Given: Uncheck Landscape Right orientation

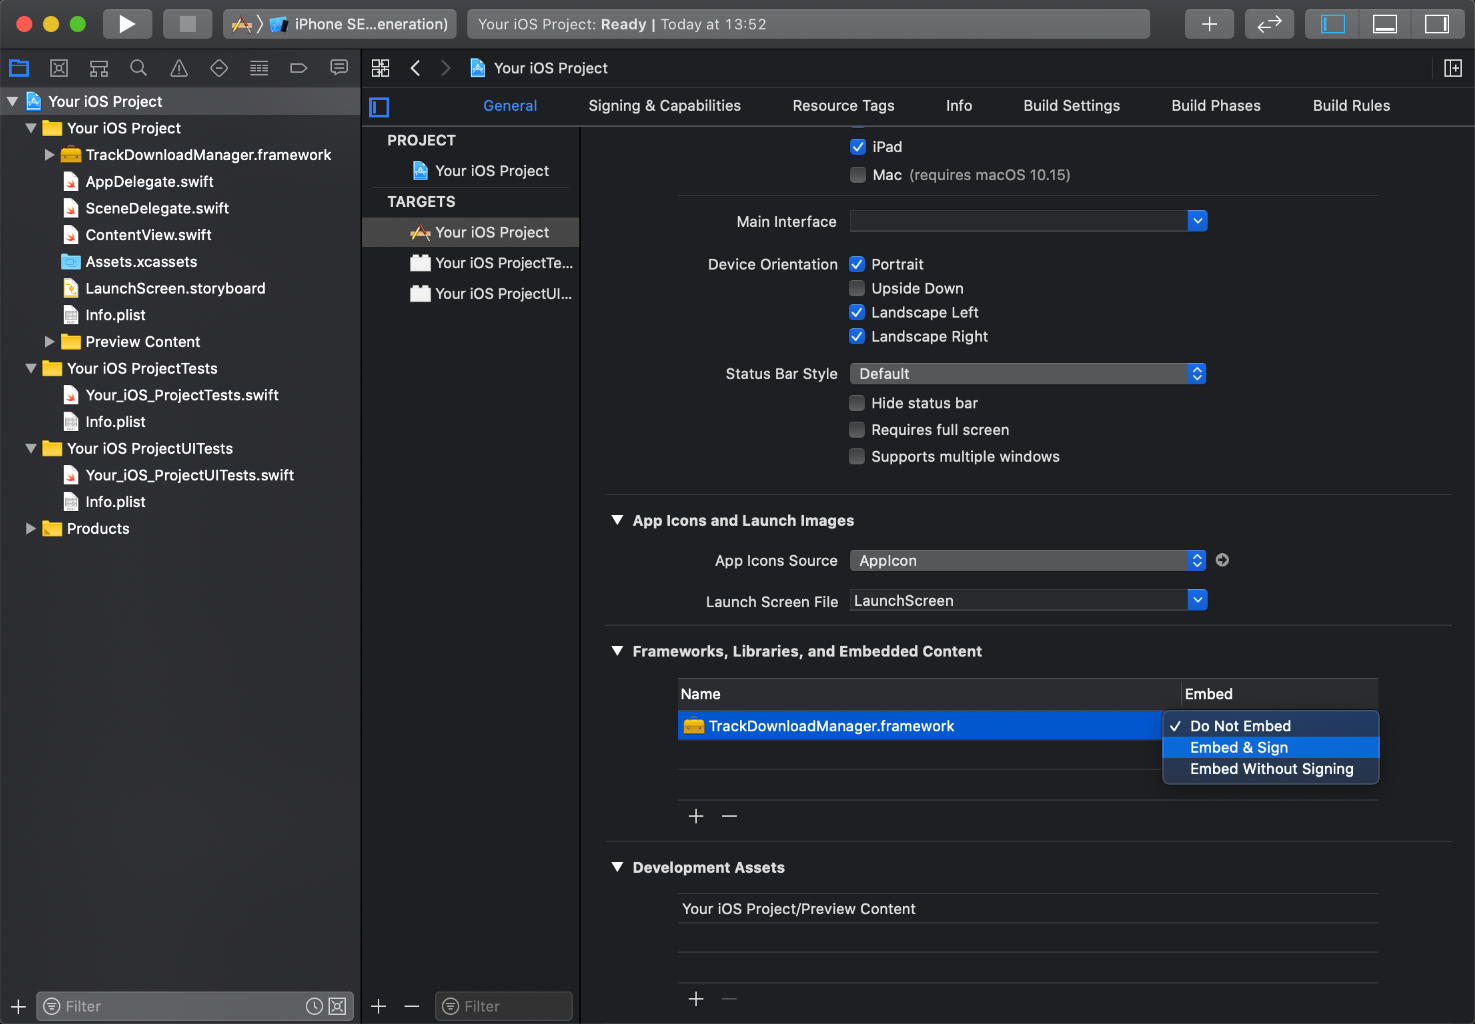Looking at the screenshot, I should pyautogui.click(x=857, y=336).
